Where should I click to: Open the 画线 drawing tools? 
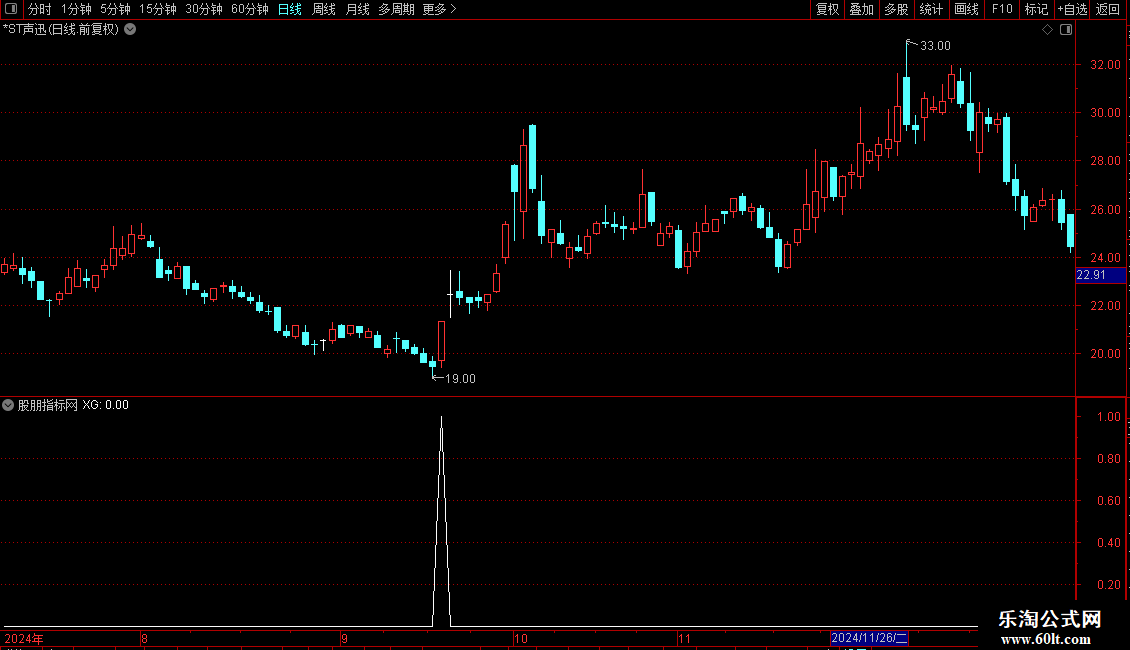tap(966, 9)
